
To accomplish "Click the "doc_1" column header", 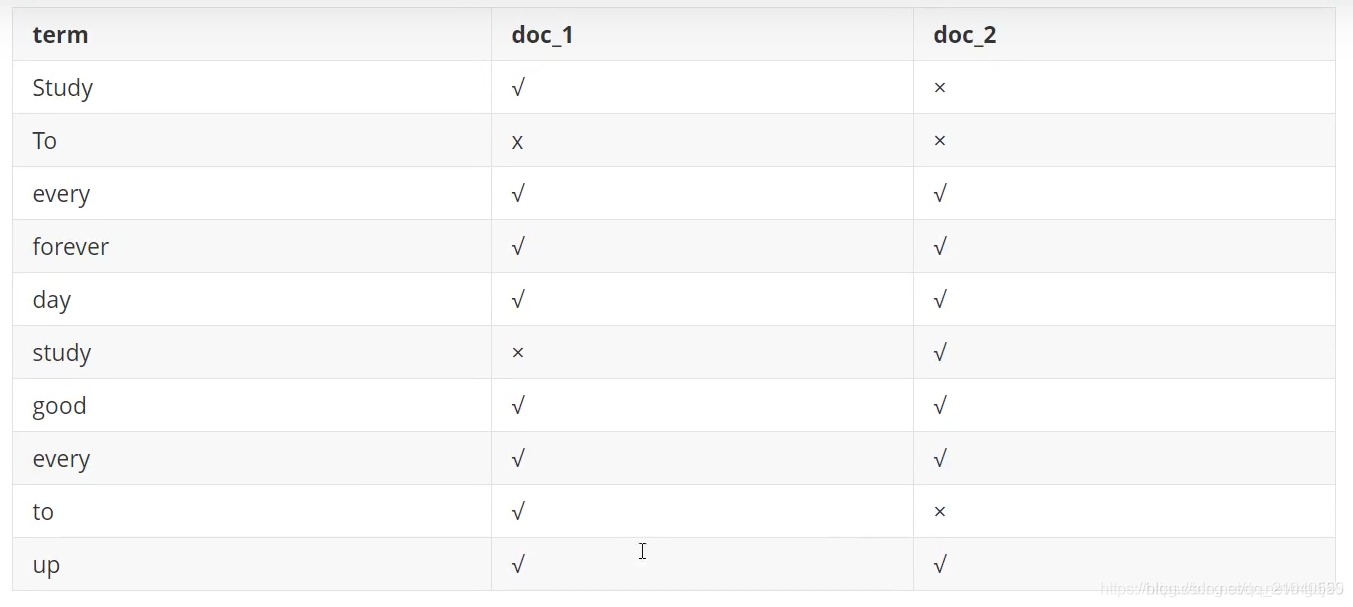I will click(x=542, y=35).
